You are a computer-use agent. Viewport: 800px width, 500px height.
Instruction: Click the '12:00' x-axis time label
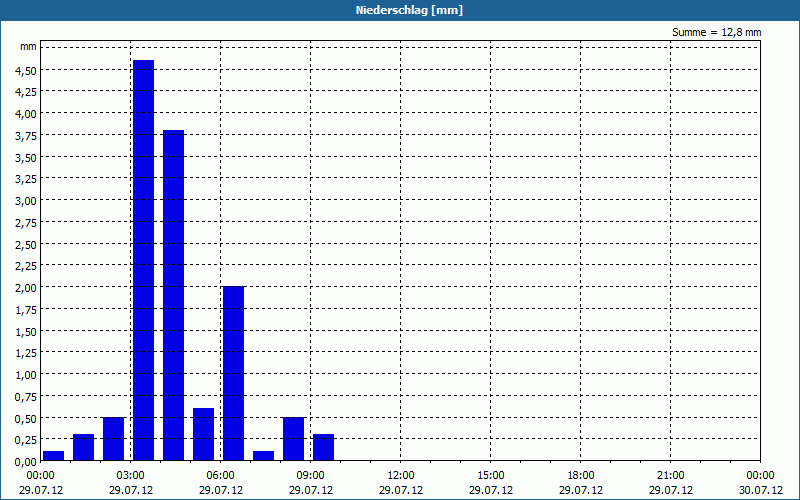pos(401,476)
